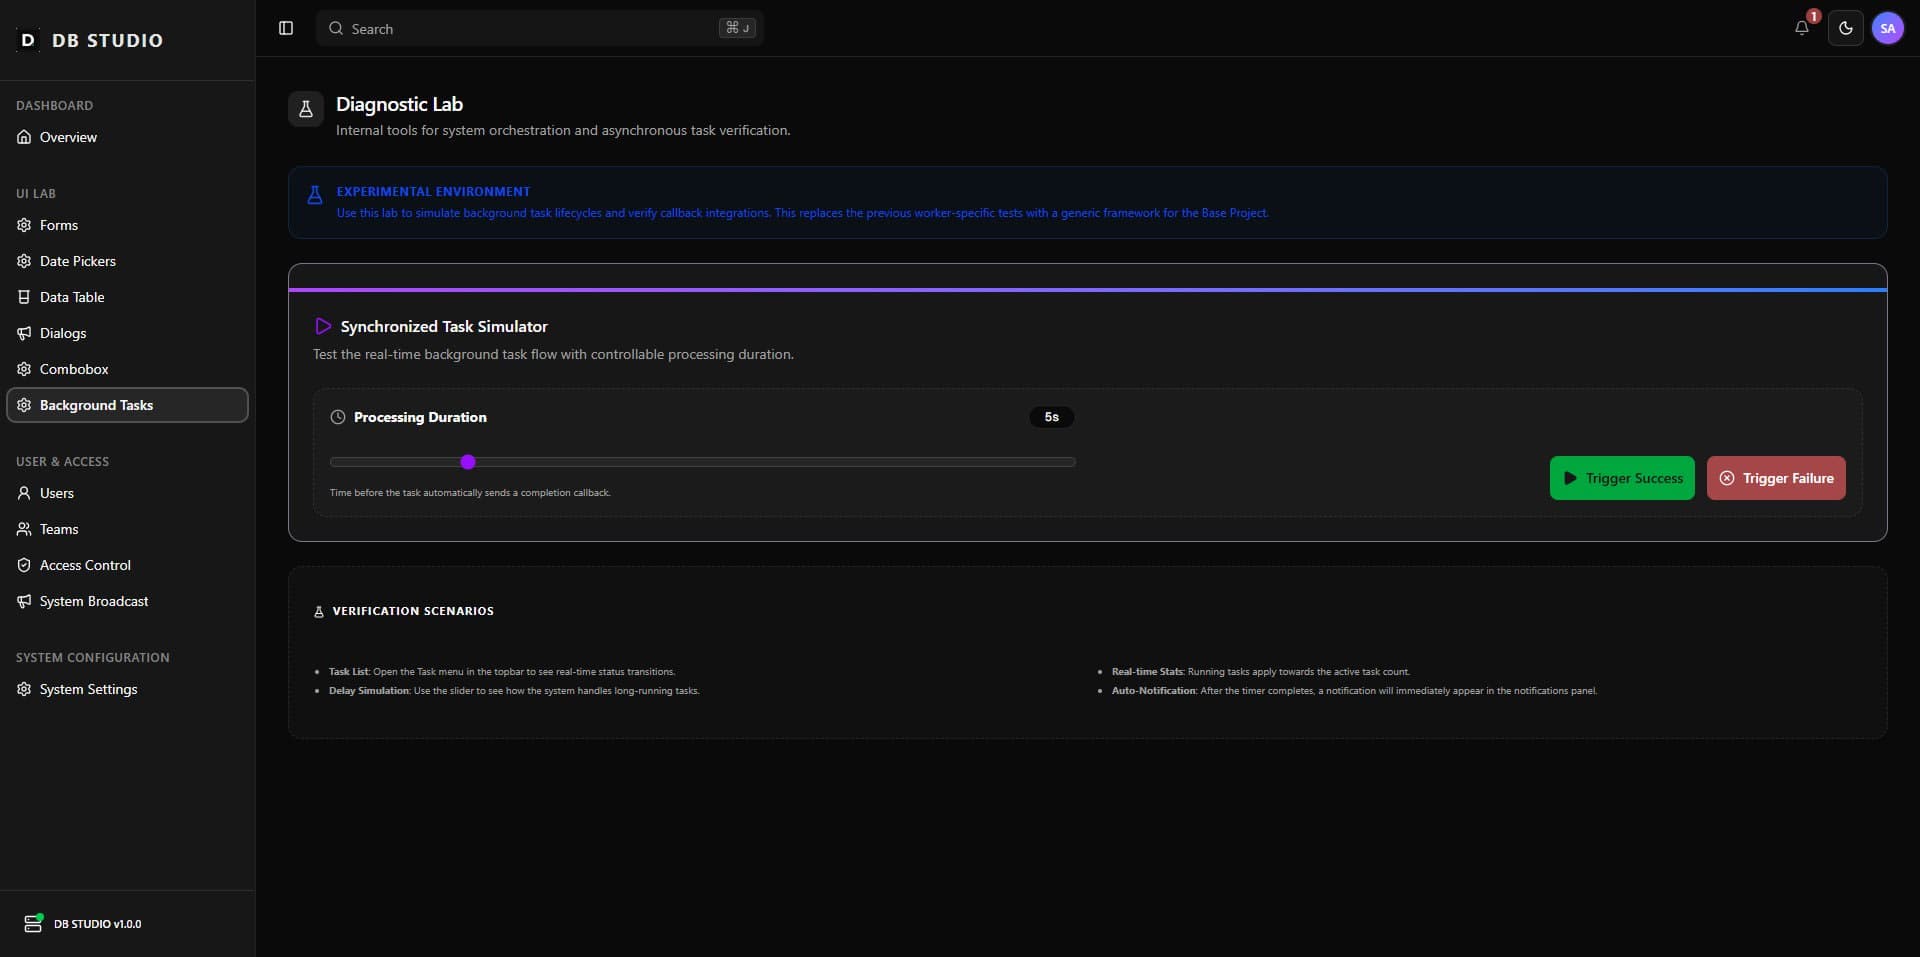Collapse the sidebar using panel icon
The image size is (1920, 957).
tap(286, 28)
